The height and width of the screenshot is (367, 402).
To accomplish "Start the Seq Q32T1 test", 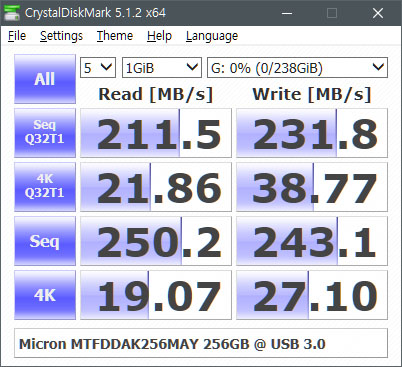I will click(45, 133).
